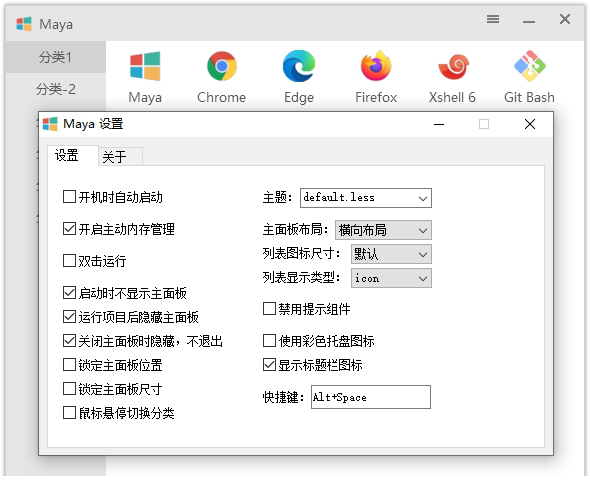The image size is (590, 495).
Task: Switch to the 设置 tab
Action: pos(73,155)
